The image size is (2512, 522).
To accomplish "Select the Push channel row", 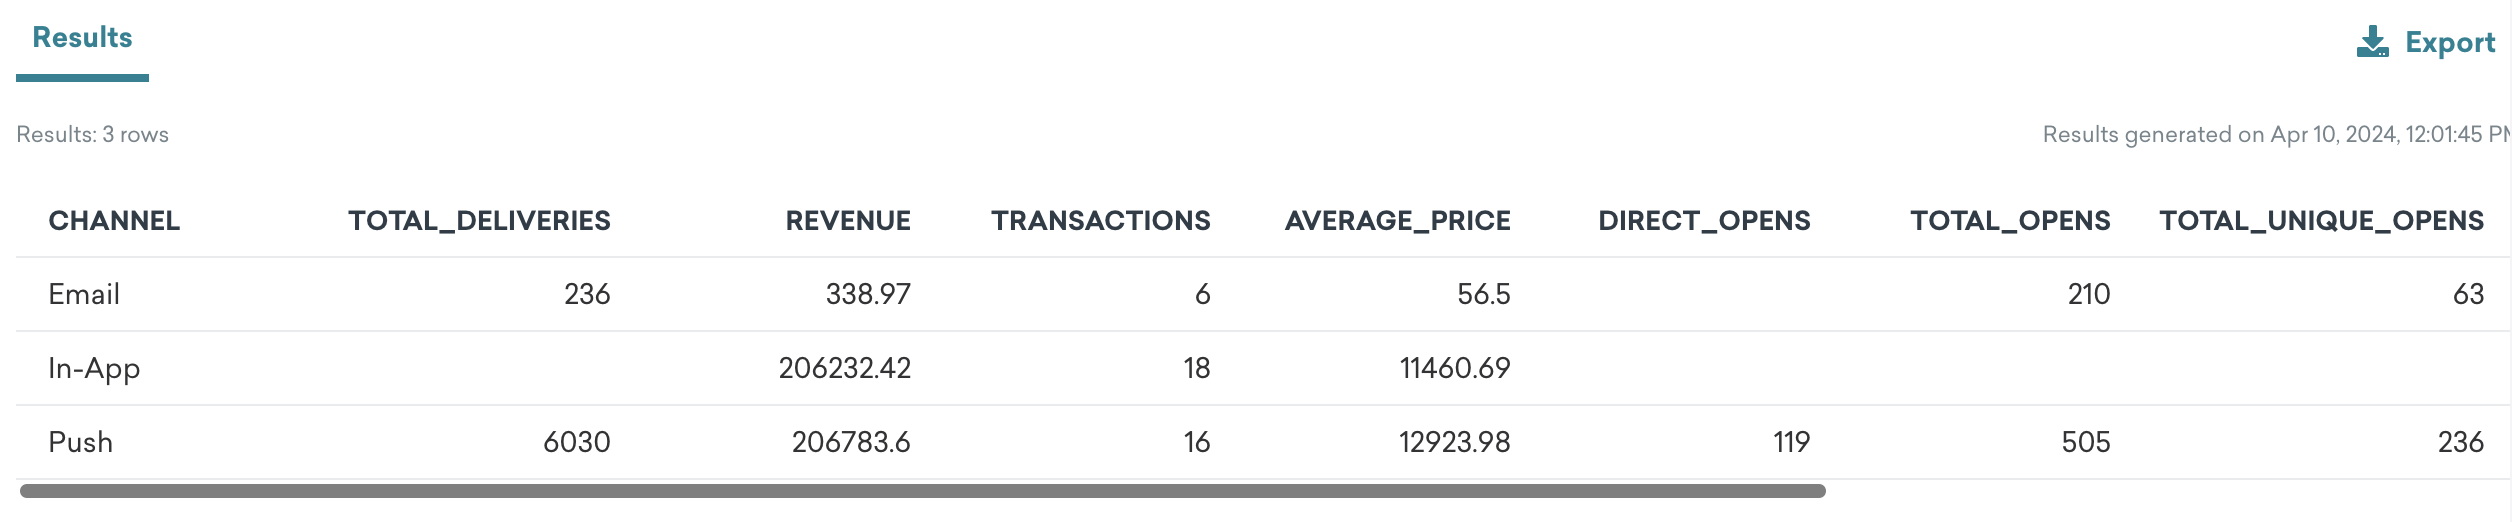I will [1262, 442].
